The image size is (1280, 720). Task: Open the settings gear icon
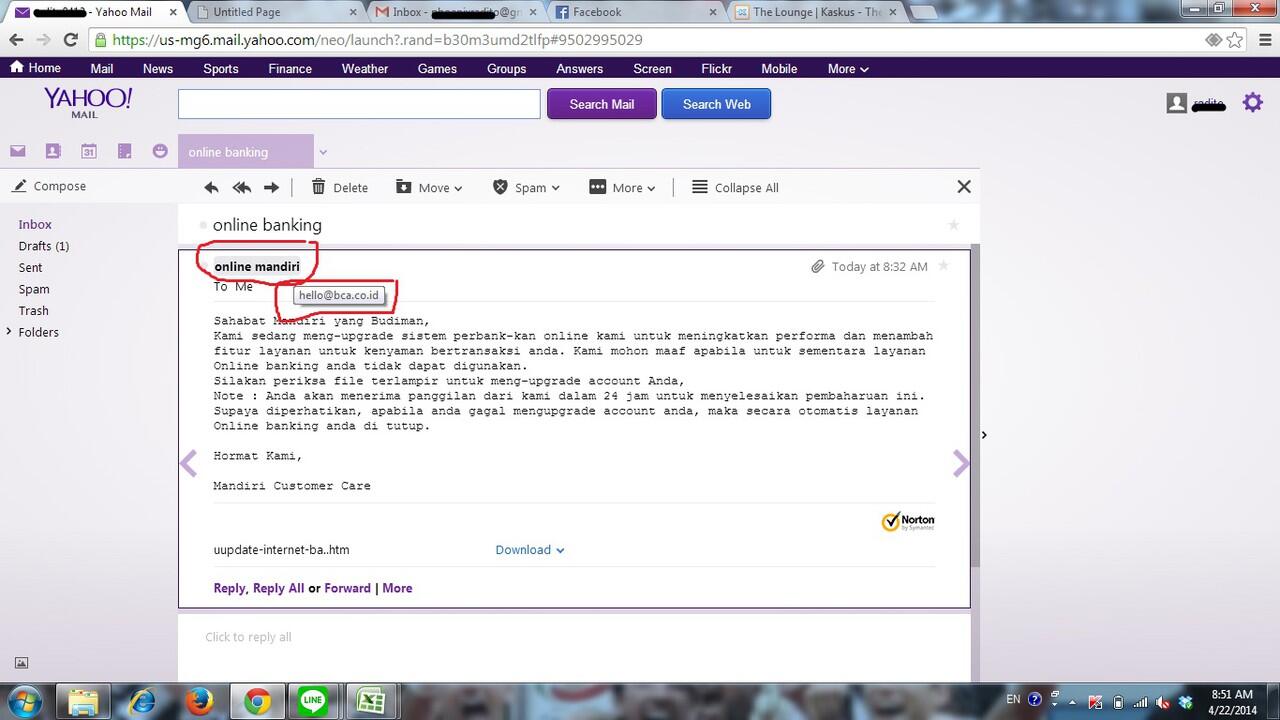click(x=1253, y=102)
